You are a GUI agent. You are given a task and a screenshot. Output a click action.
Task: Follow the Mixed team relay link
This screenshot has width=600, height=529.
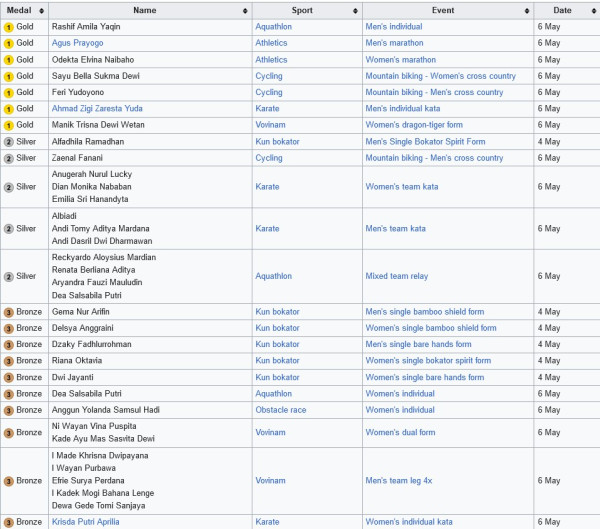point(396,276)
